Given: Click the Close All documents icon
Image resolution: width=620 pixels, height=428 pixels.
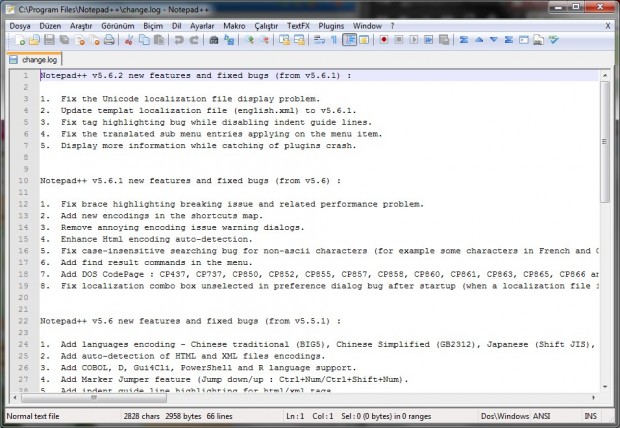Looking at the screenshot, I should pos(95,40).
